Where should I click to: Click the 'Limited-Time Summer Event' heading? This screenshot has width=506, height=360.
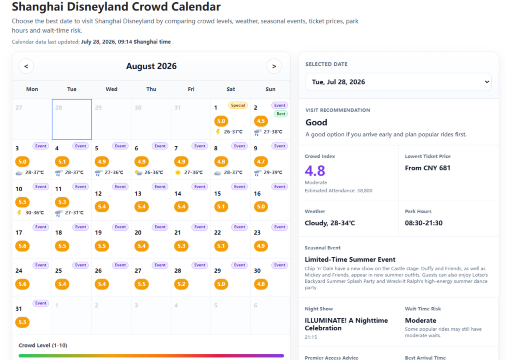(x=350, y=260)
